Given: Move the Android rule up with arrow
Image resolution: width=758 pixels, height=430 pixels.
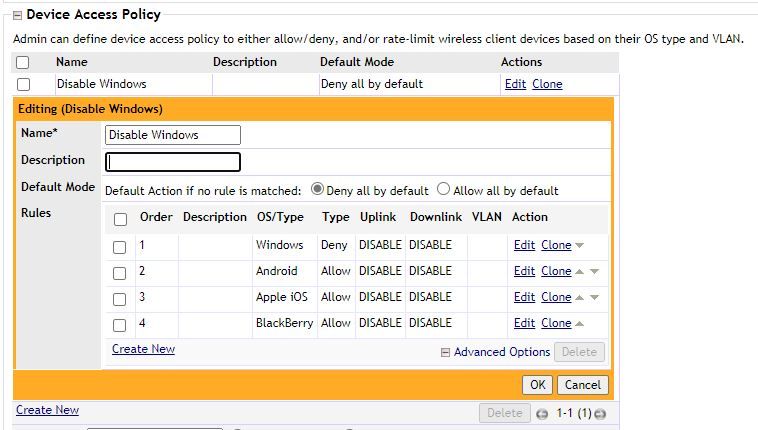Looking at the screenshot, I should pyautogui.click(x=580, y=272).
